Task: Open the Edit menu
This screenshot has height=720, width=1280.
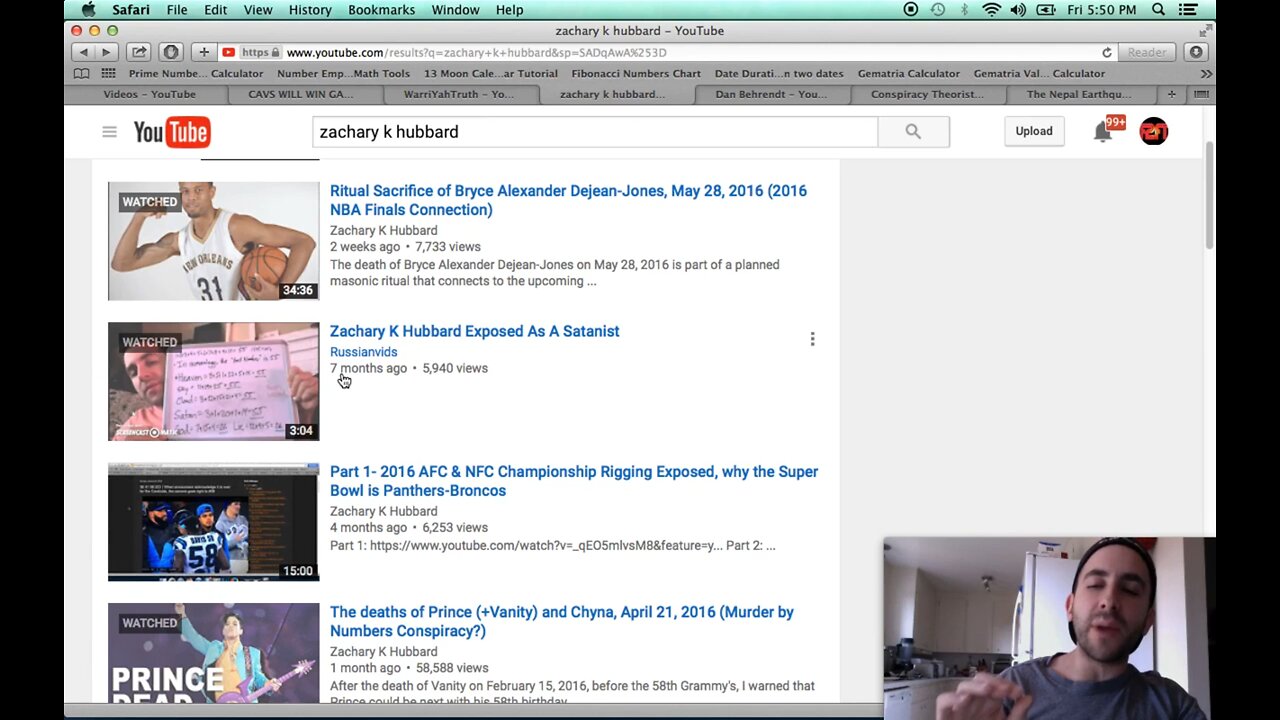Action: [216, 10]
